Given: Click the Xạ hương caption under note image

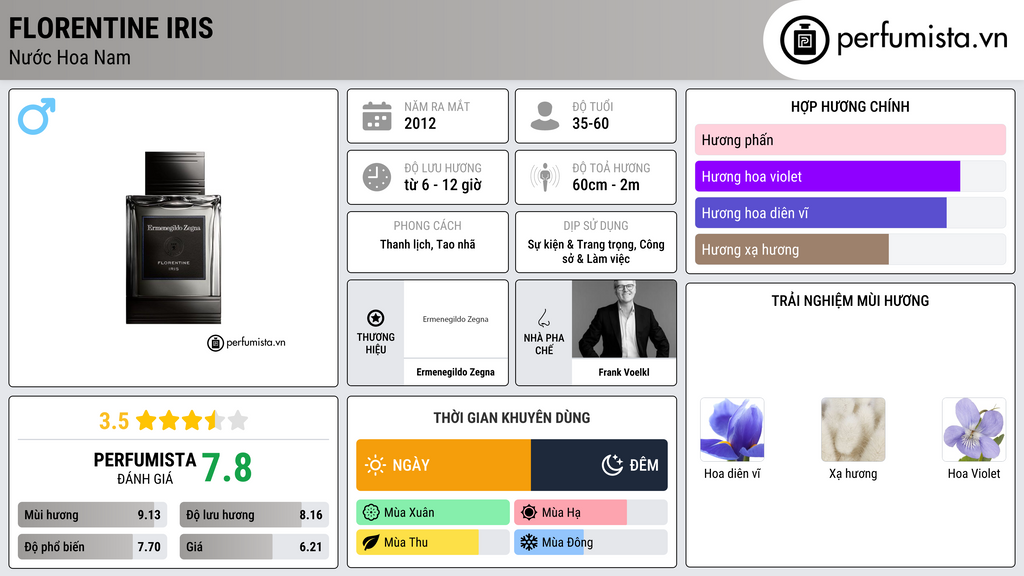Looking at the screenshot, I should click(x=853, y=473).
